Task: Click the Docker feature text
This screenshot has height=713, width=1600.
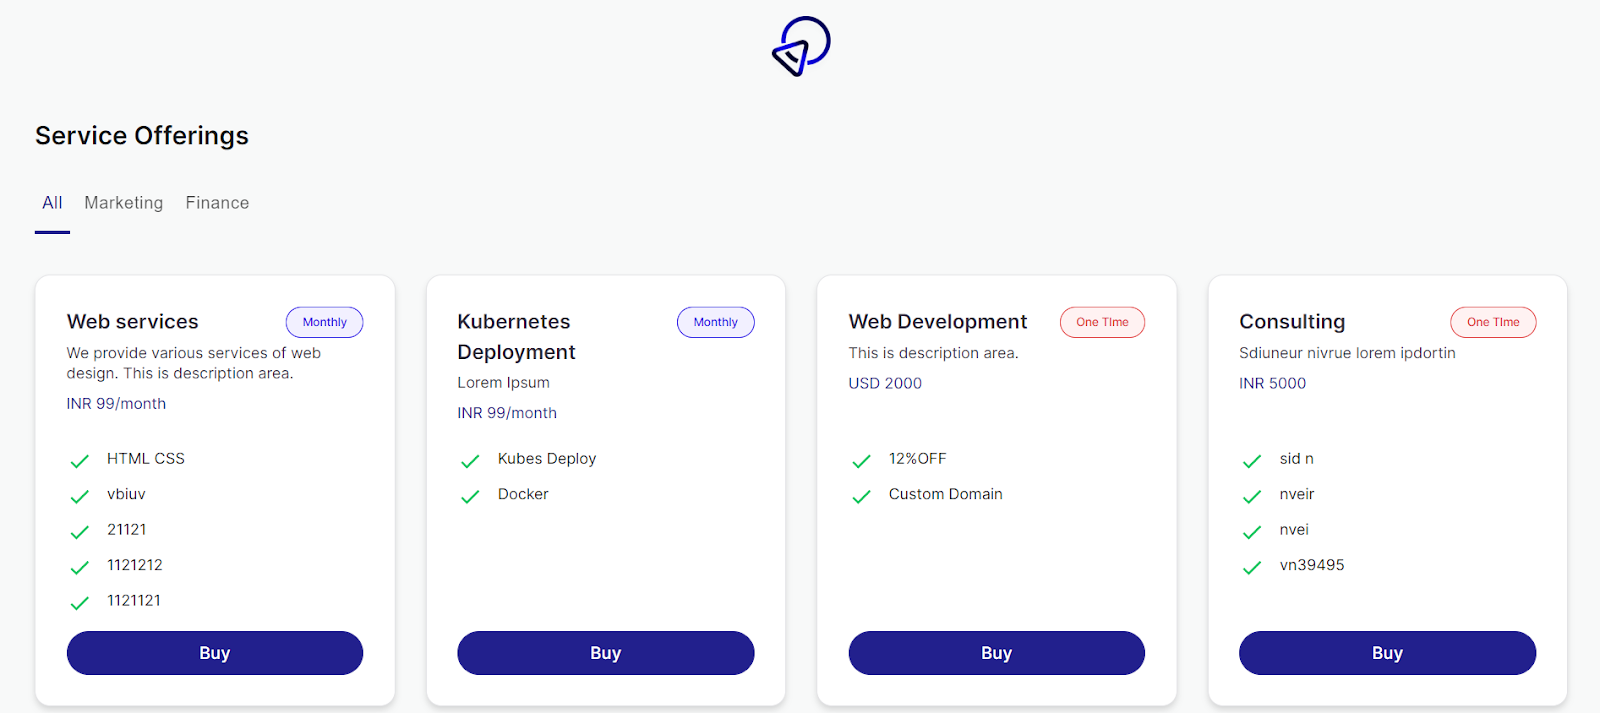Action: (523, 494)
